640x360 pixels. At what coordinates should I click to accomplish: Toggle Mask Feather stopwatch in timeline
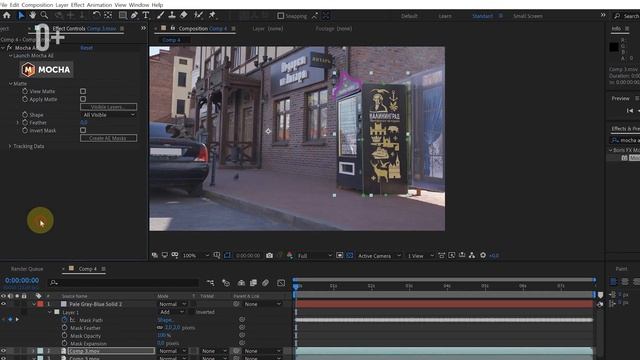(64, 328)
